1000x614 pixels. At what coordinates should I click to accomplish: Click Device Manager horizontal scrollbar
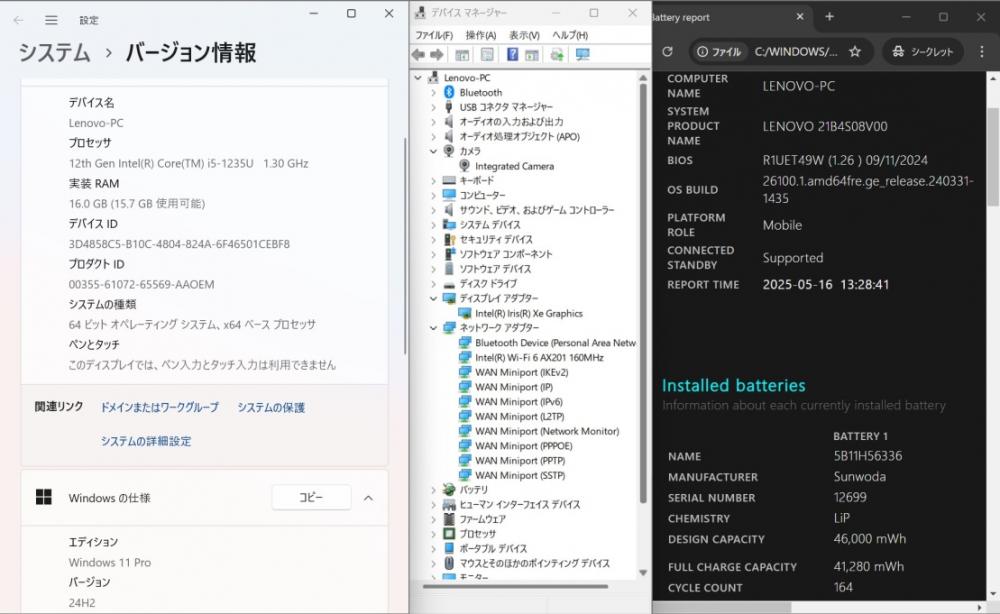coord(515,587)
